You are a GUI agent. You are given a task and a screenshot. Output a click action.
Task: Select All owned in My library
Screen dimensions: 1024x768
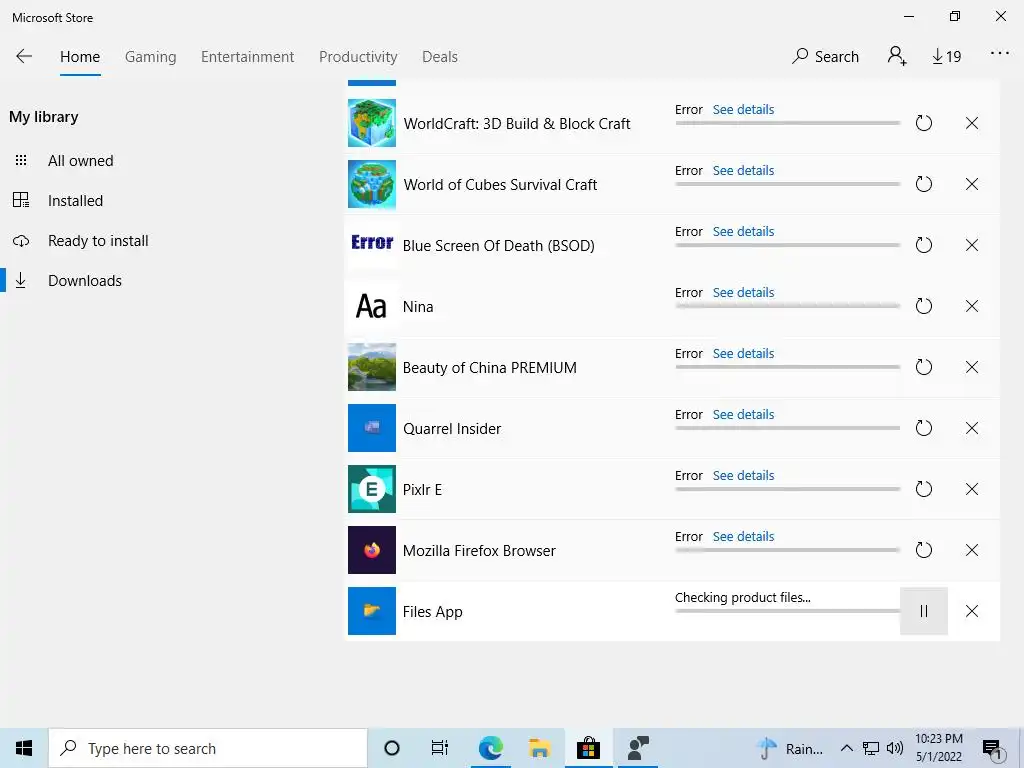(80, 161)
